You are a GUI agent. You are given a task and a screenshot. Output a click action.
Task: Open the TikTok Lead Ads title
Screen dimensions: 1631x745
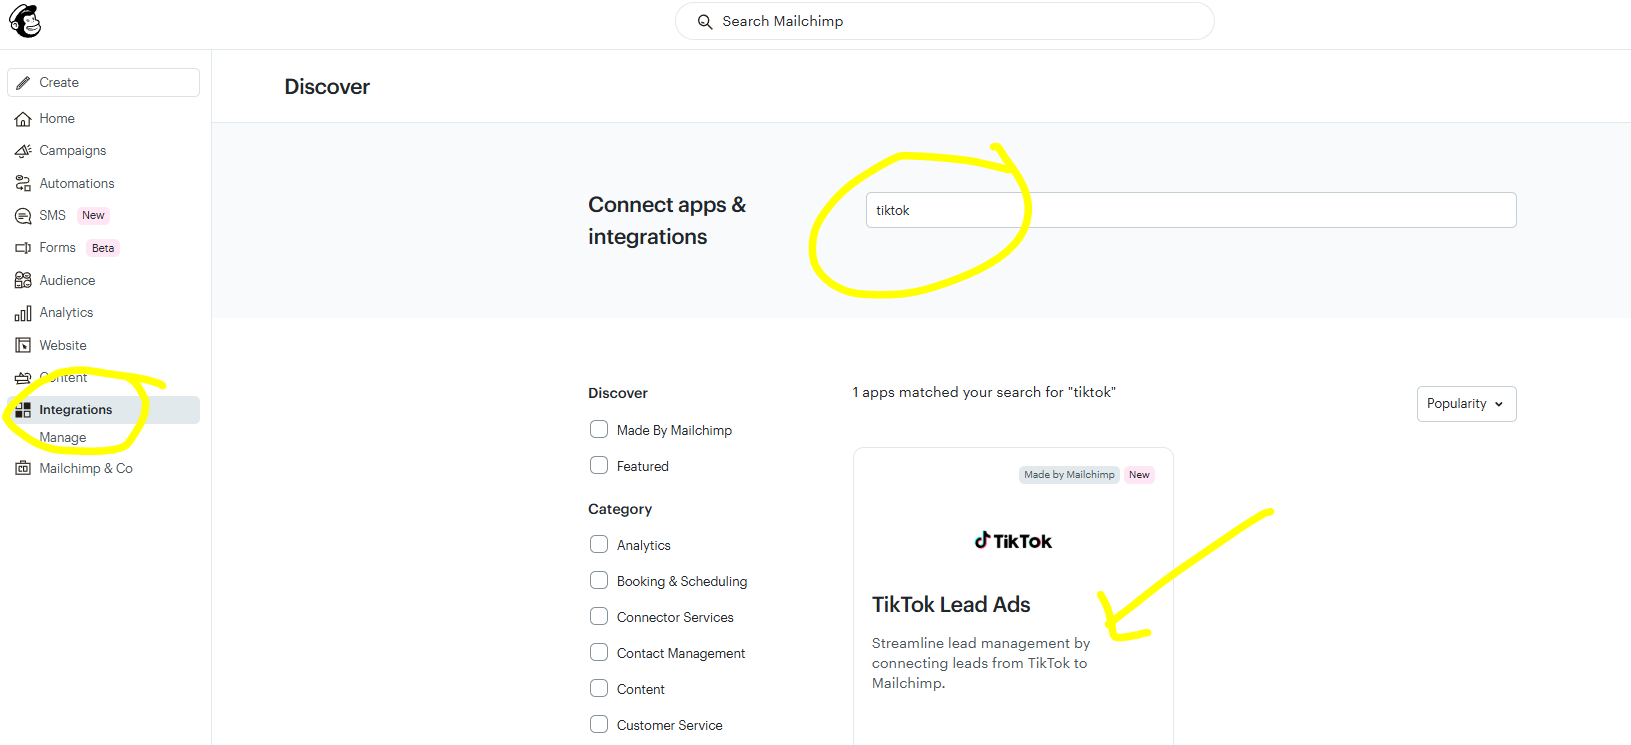coord(951,604)
